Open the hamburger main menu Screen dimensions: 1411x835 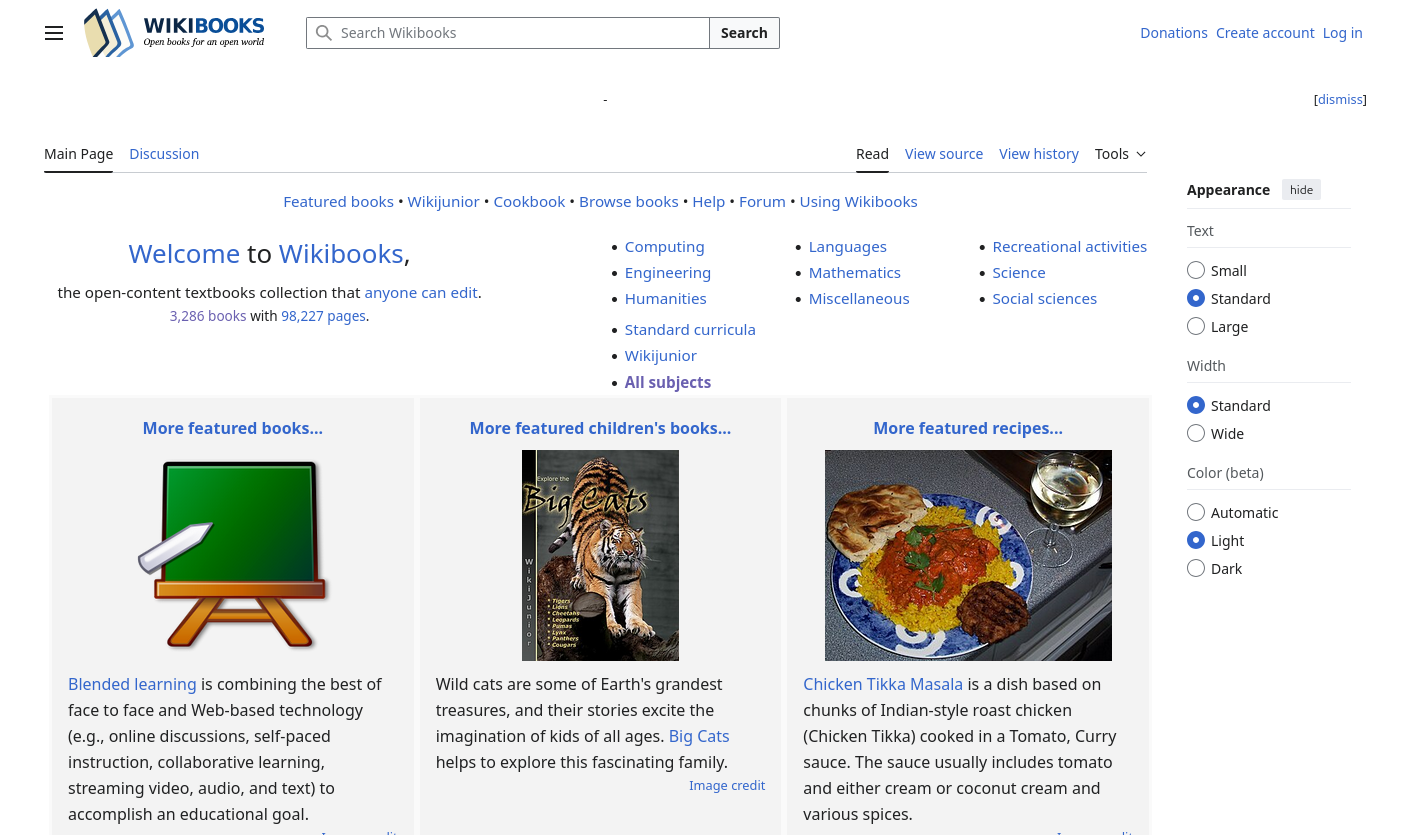[54, 33]
